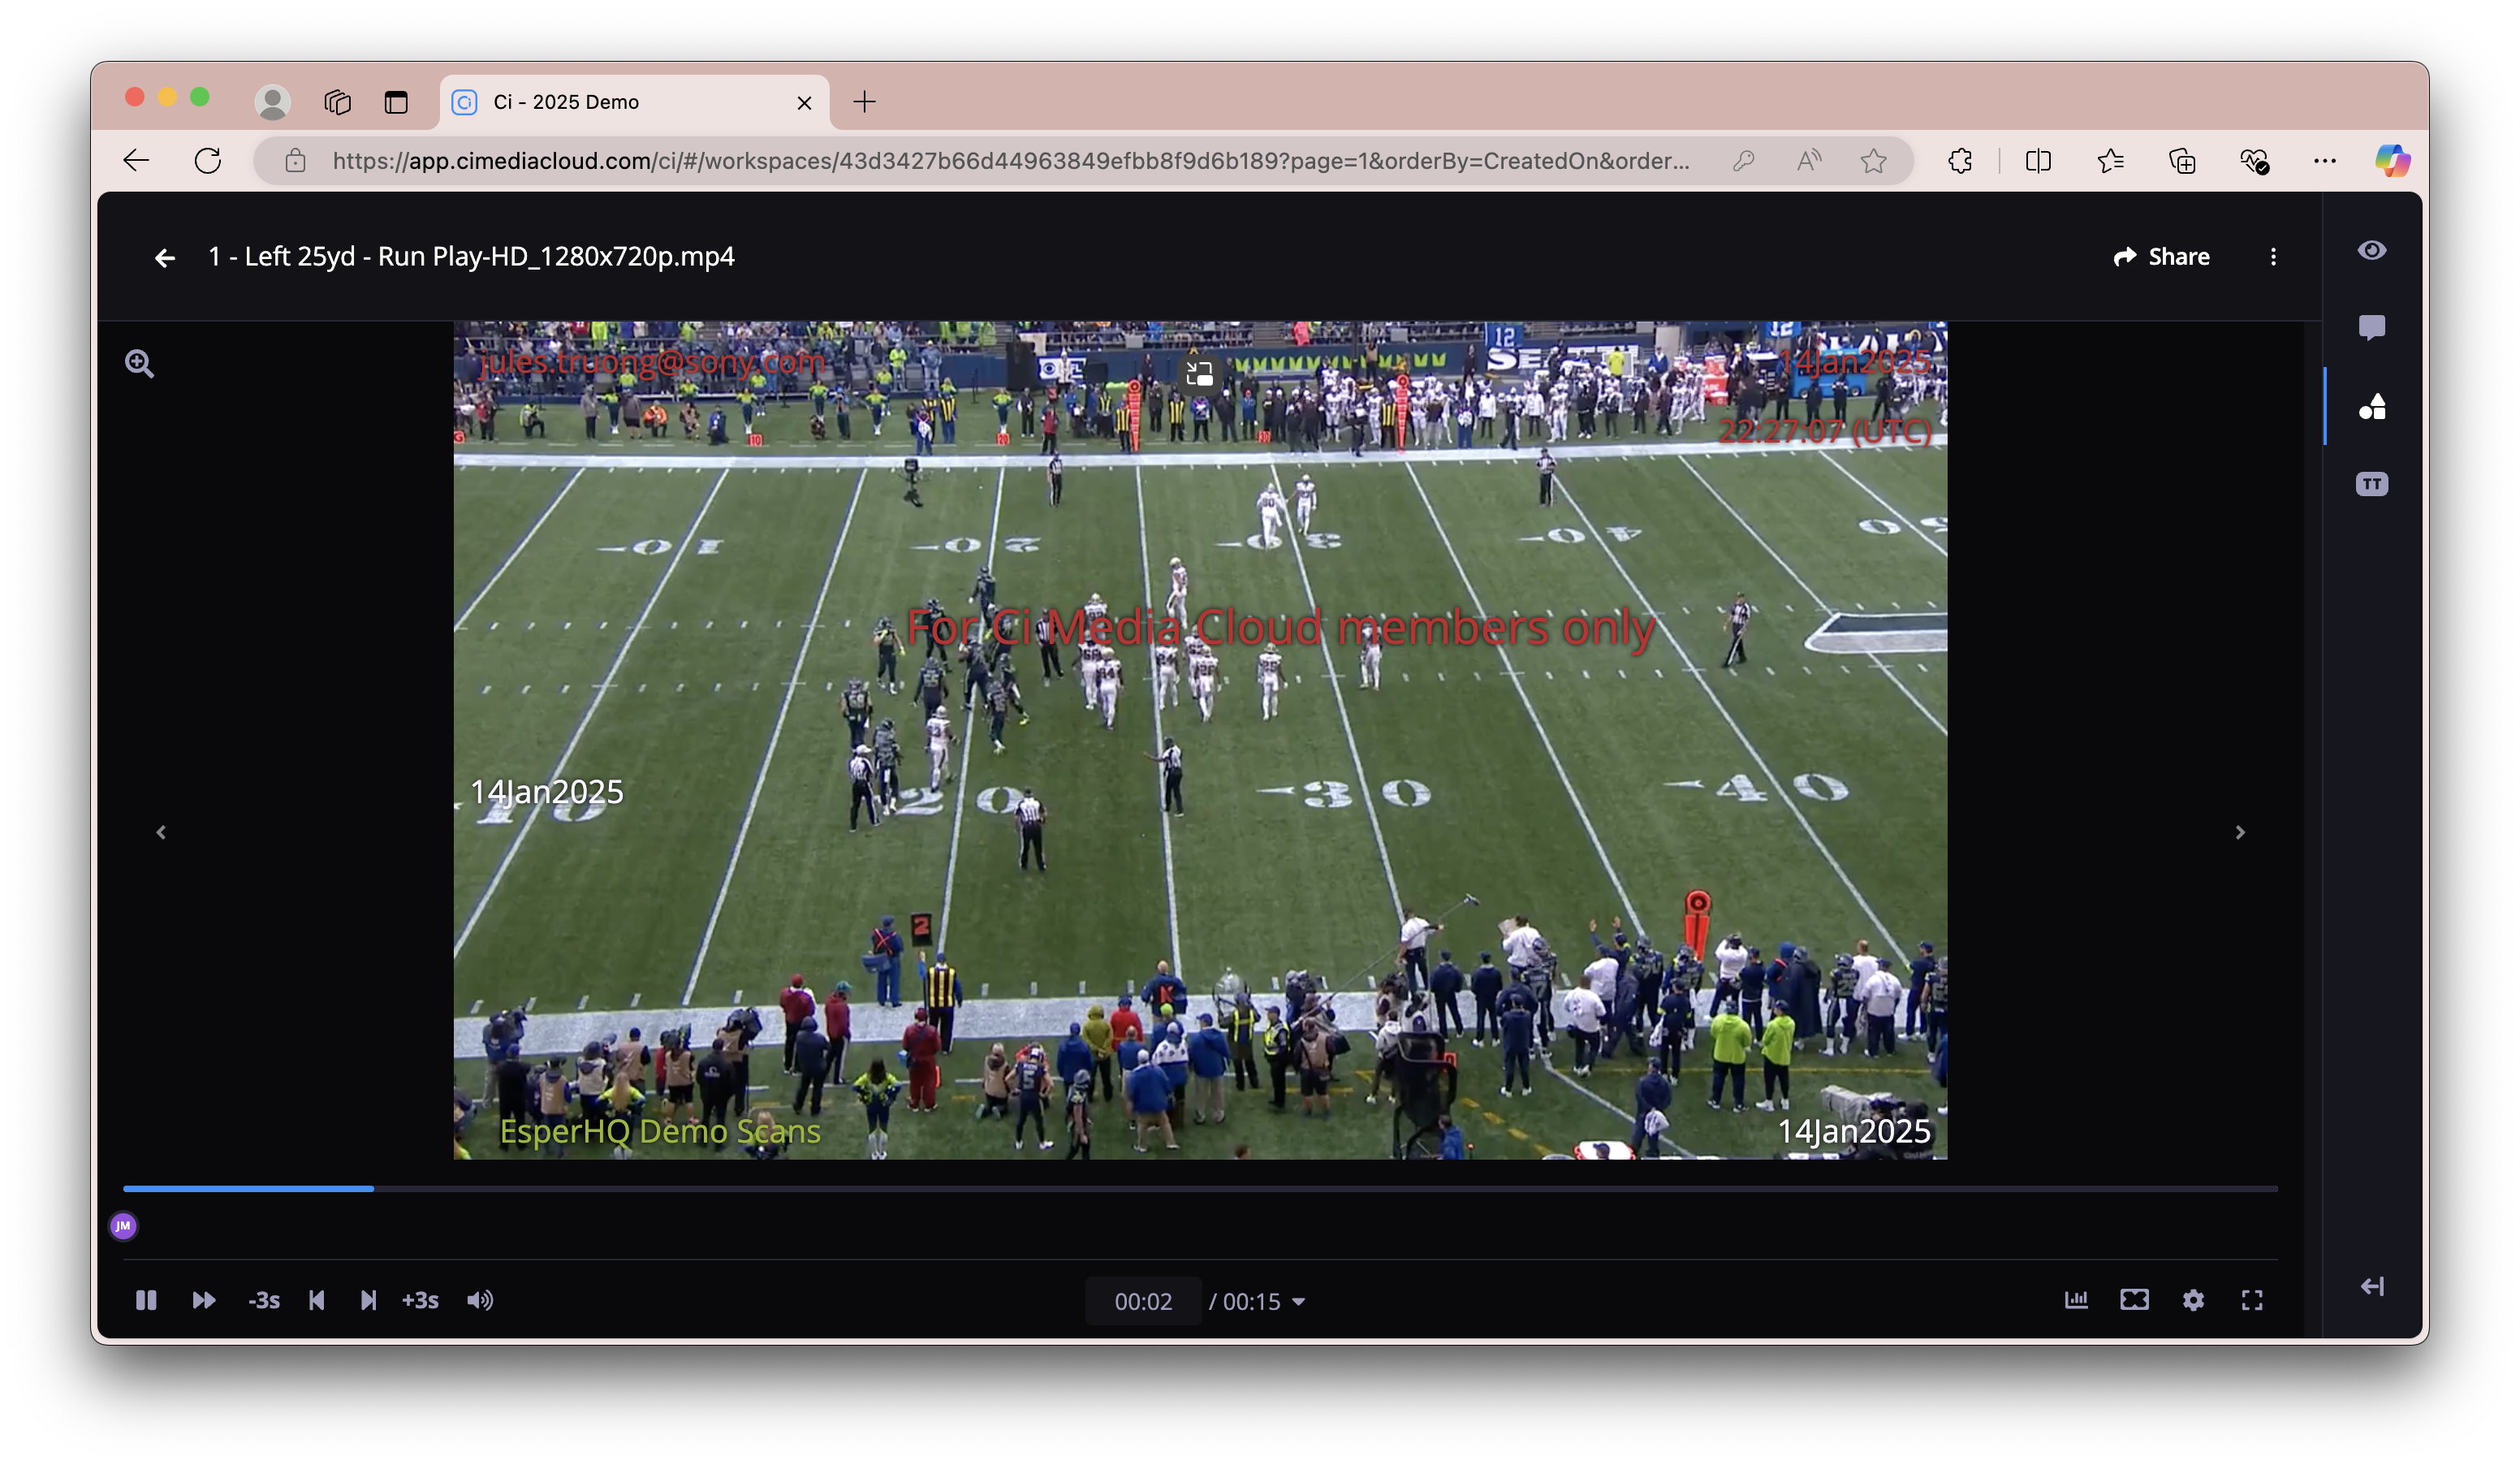This screenshot has width=2520, height=1465.
Task: Open browser extensions puzzle icon
Action: click(x=1960, y=160)
